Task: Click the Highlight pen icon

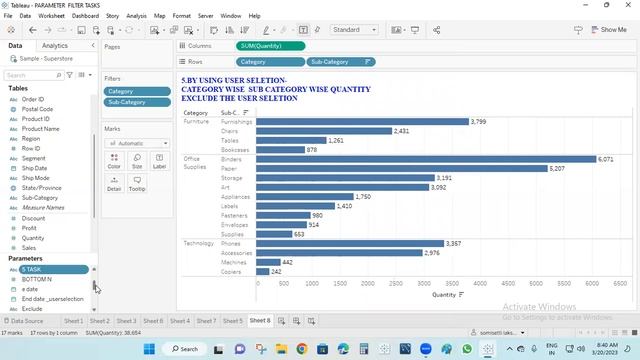Action: (x=266, y=30)
